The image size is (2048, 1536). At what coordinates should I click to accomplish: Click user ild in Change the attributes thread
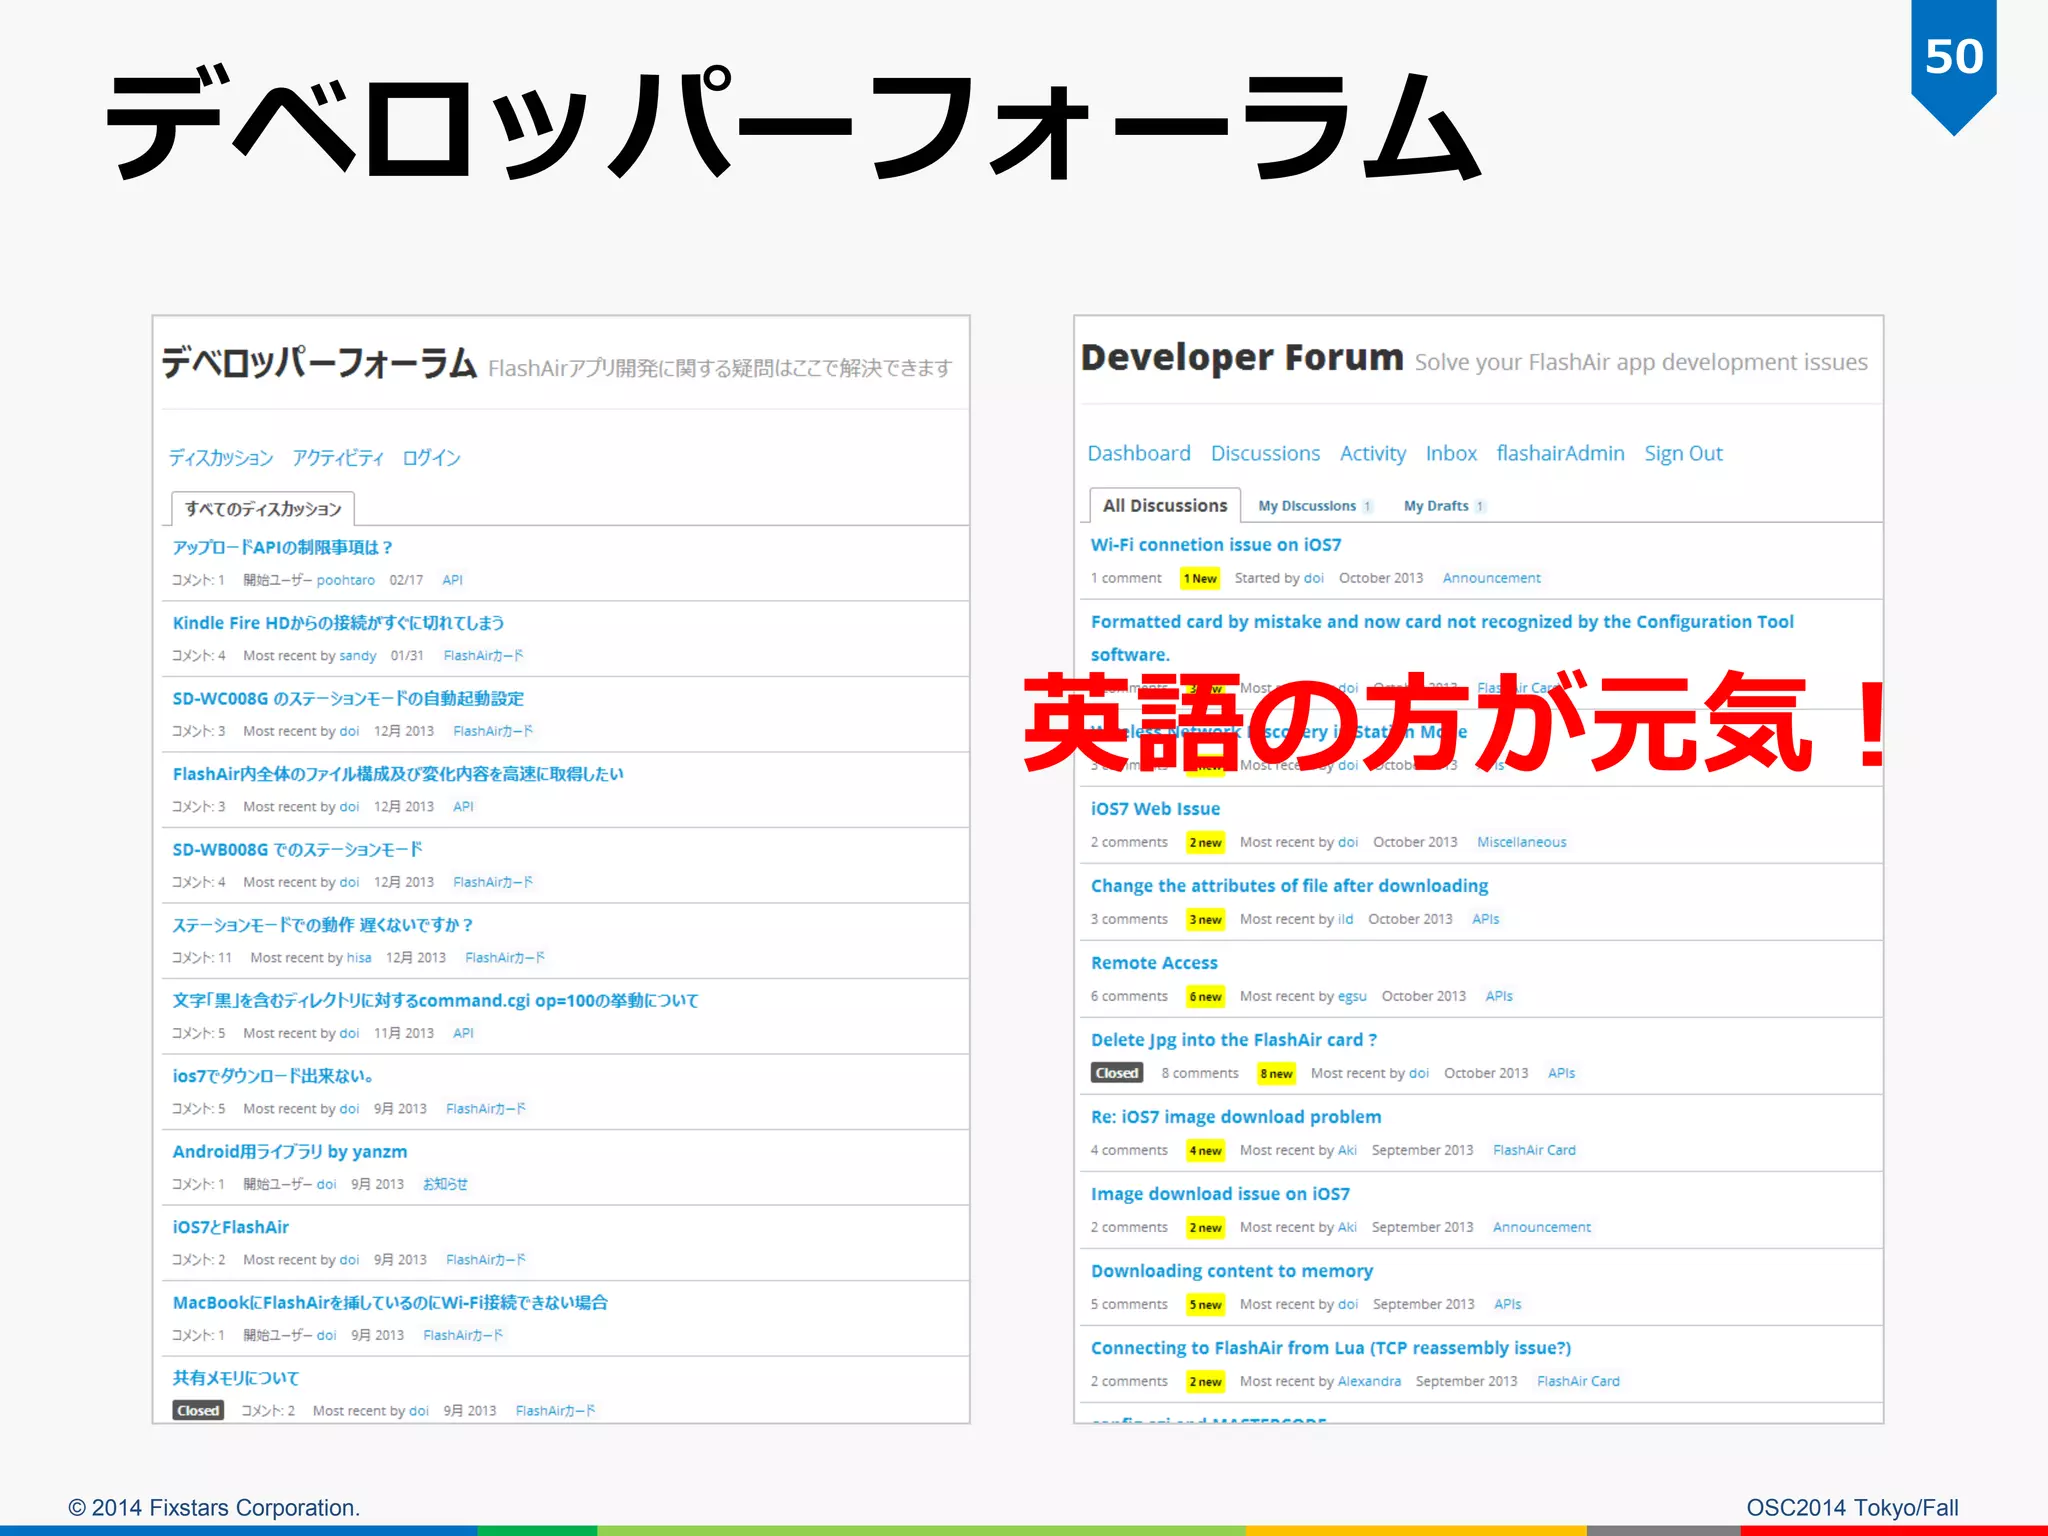click(1345, 919)
